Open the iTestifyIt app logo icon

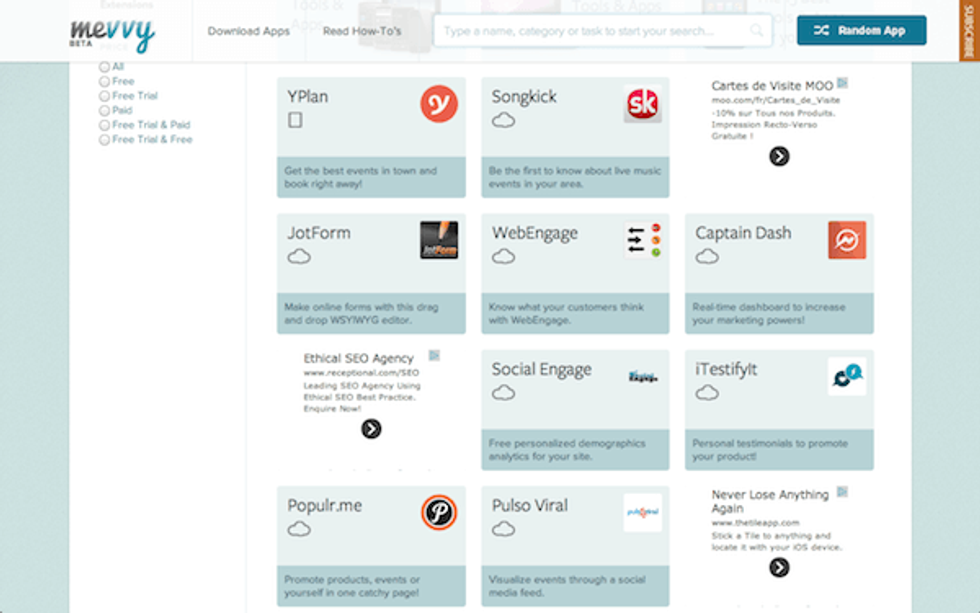tap(847, 376)
